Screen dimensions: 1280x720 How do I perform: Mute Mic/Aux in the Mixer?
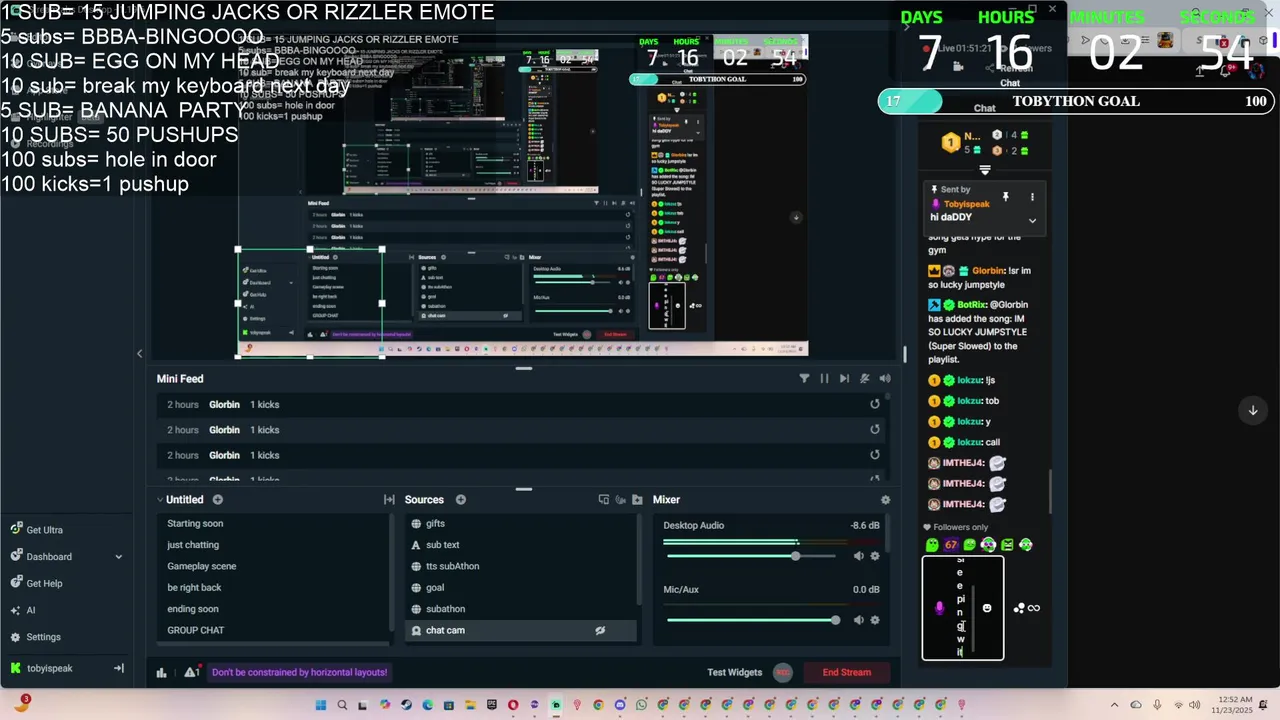(858, 620)
